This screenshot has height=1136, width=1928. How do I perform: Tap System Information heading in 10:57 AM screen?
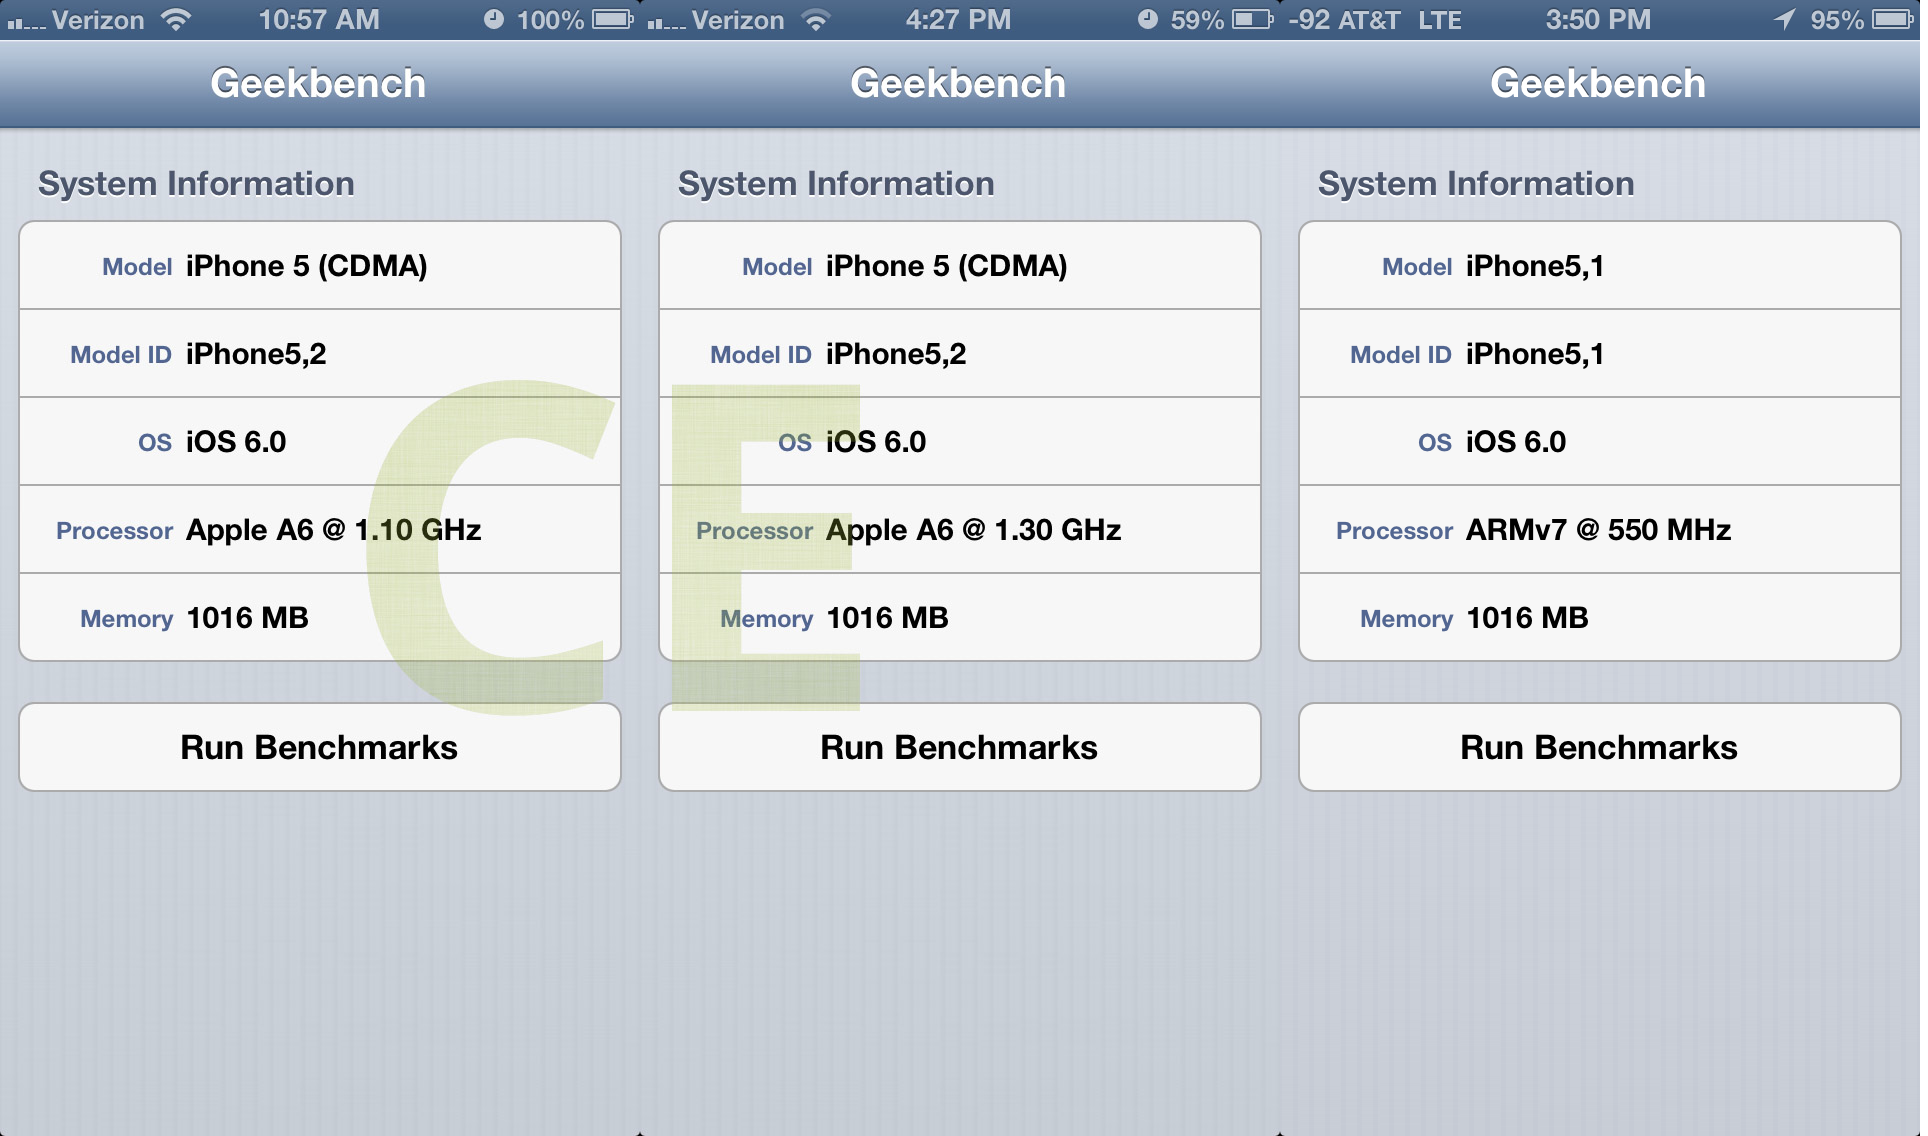tap(196, 184)
